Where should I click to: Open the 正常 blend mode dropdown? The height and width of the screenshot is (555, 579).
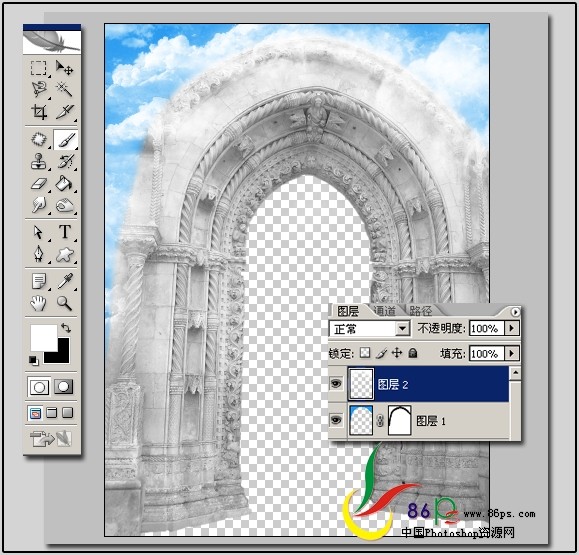pyautogui.click(x=369, y=328)
